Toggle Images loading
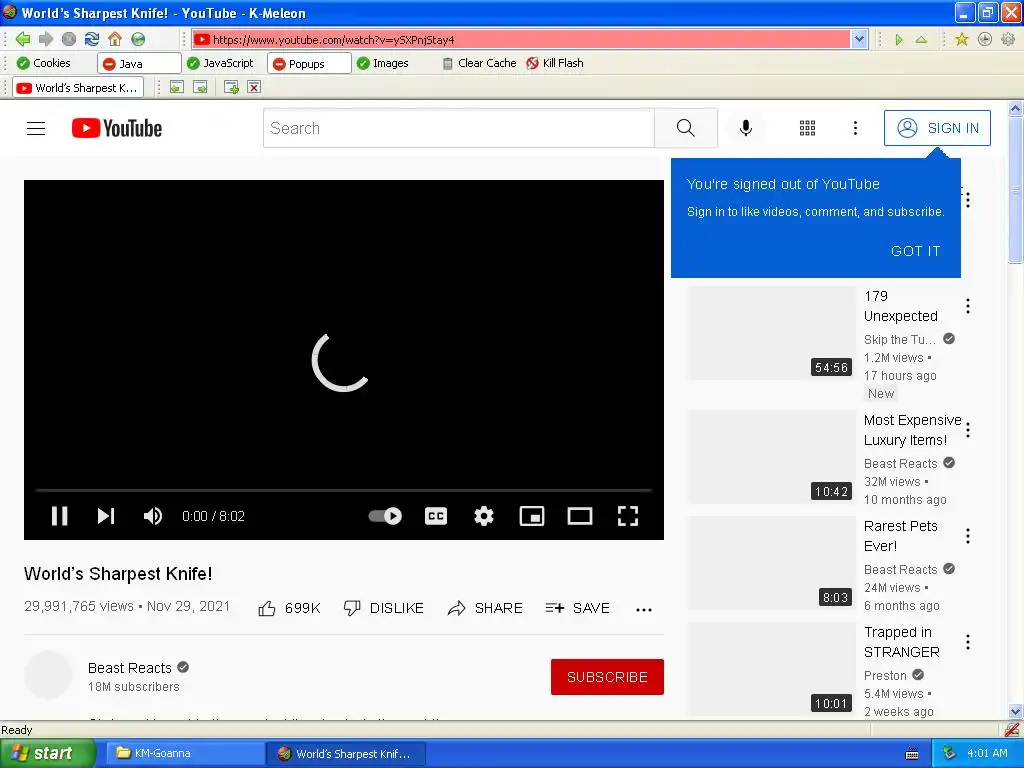The width and height of the screenshot is (1024, 768). click(383, 63)
